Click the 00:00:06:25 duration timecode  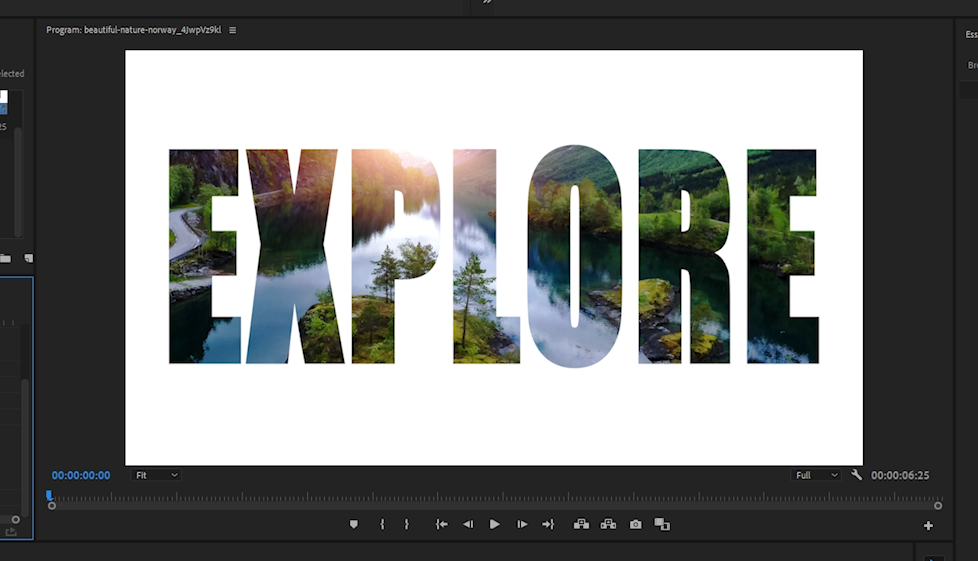click(900, 476)
